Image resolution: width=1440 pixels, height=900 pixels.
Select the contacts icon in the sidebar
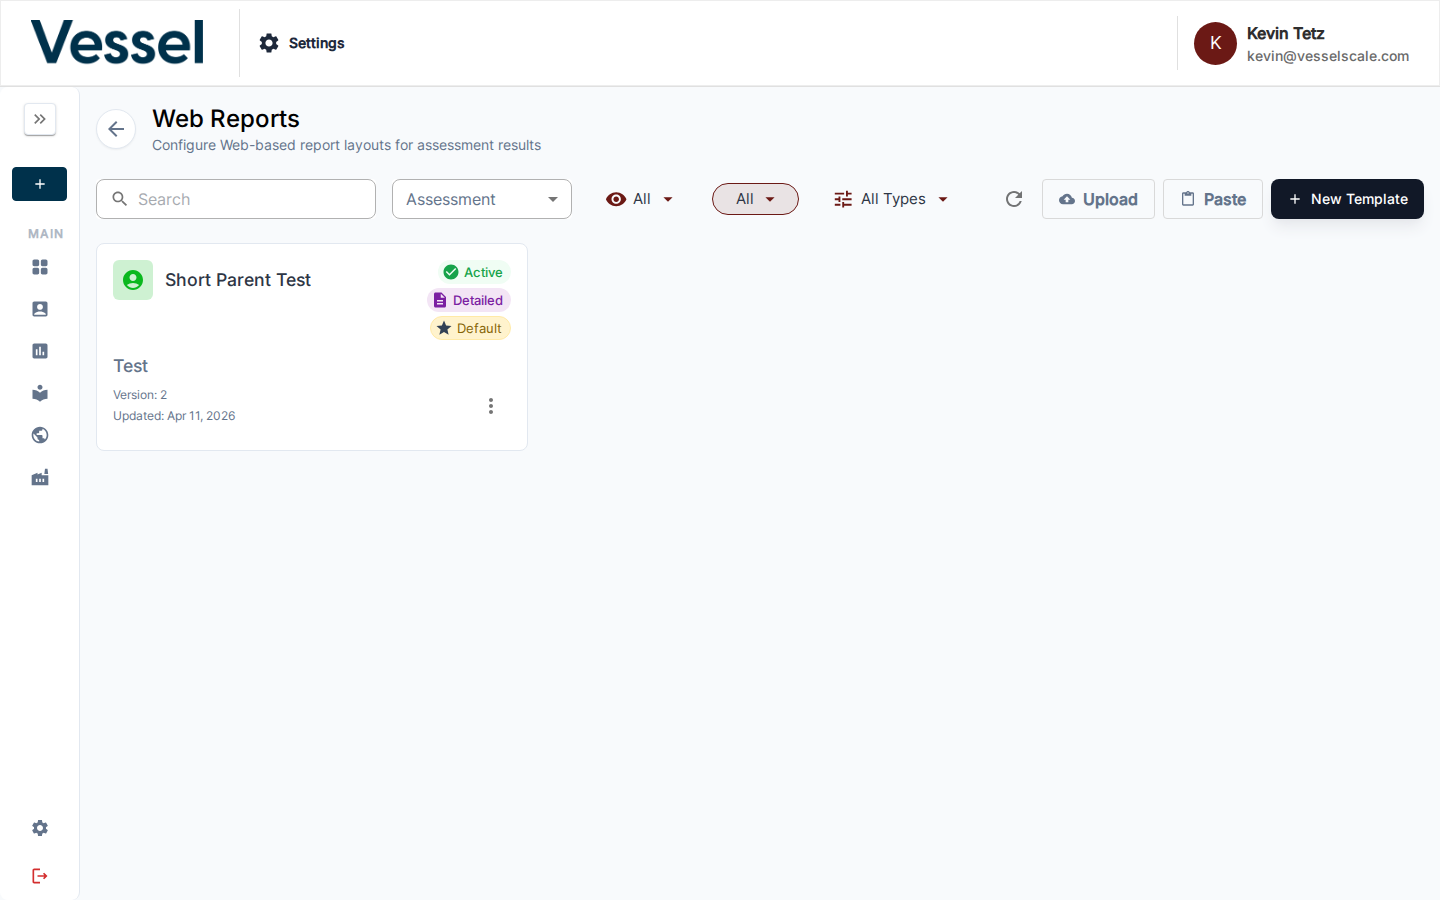coord(39,309)
